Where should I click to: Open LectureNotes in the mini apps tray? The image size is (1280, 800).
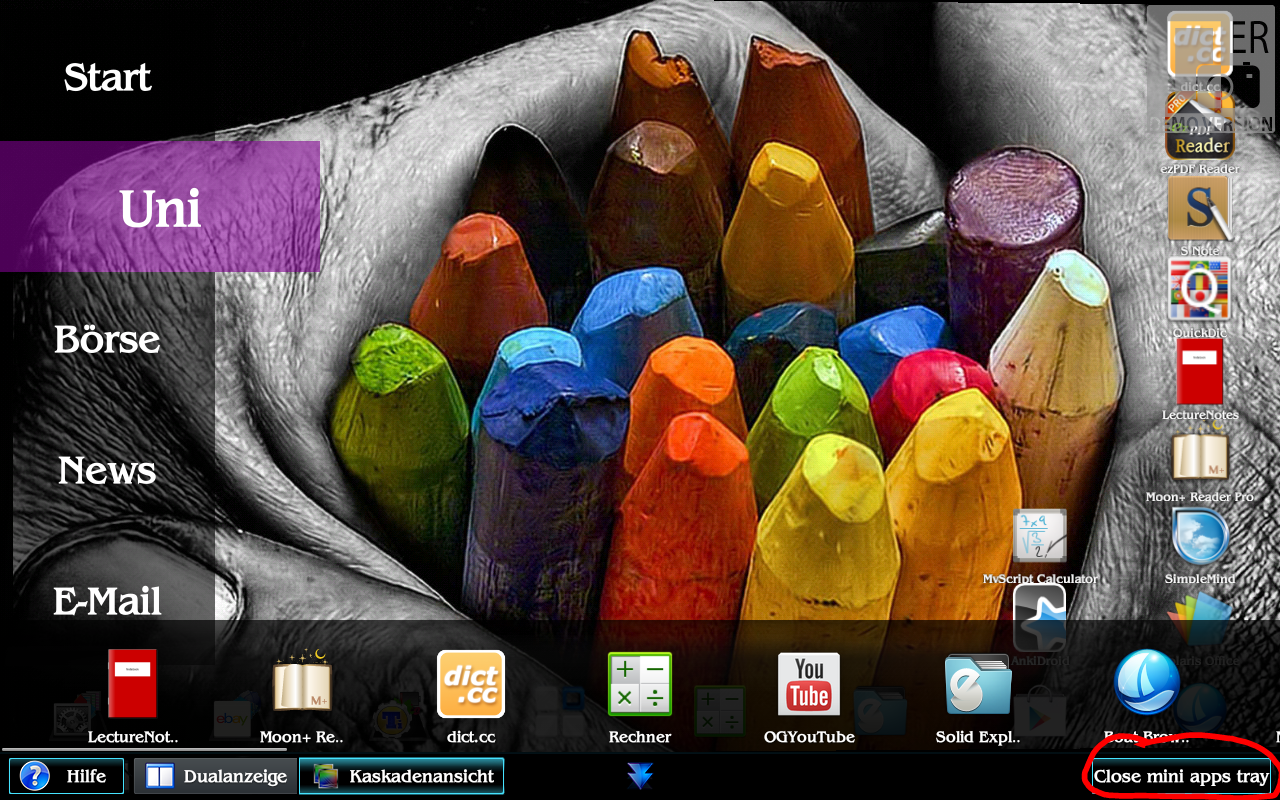[133, 684]
